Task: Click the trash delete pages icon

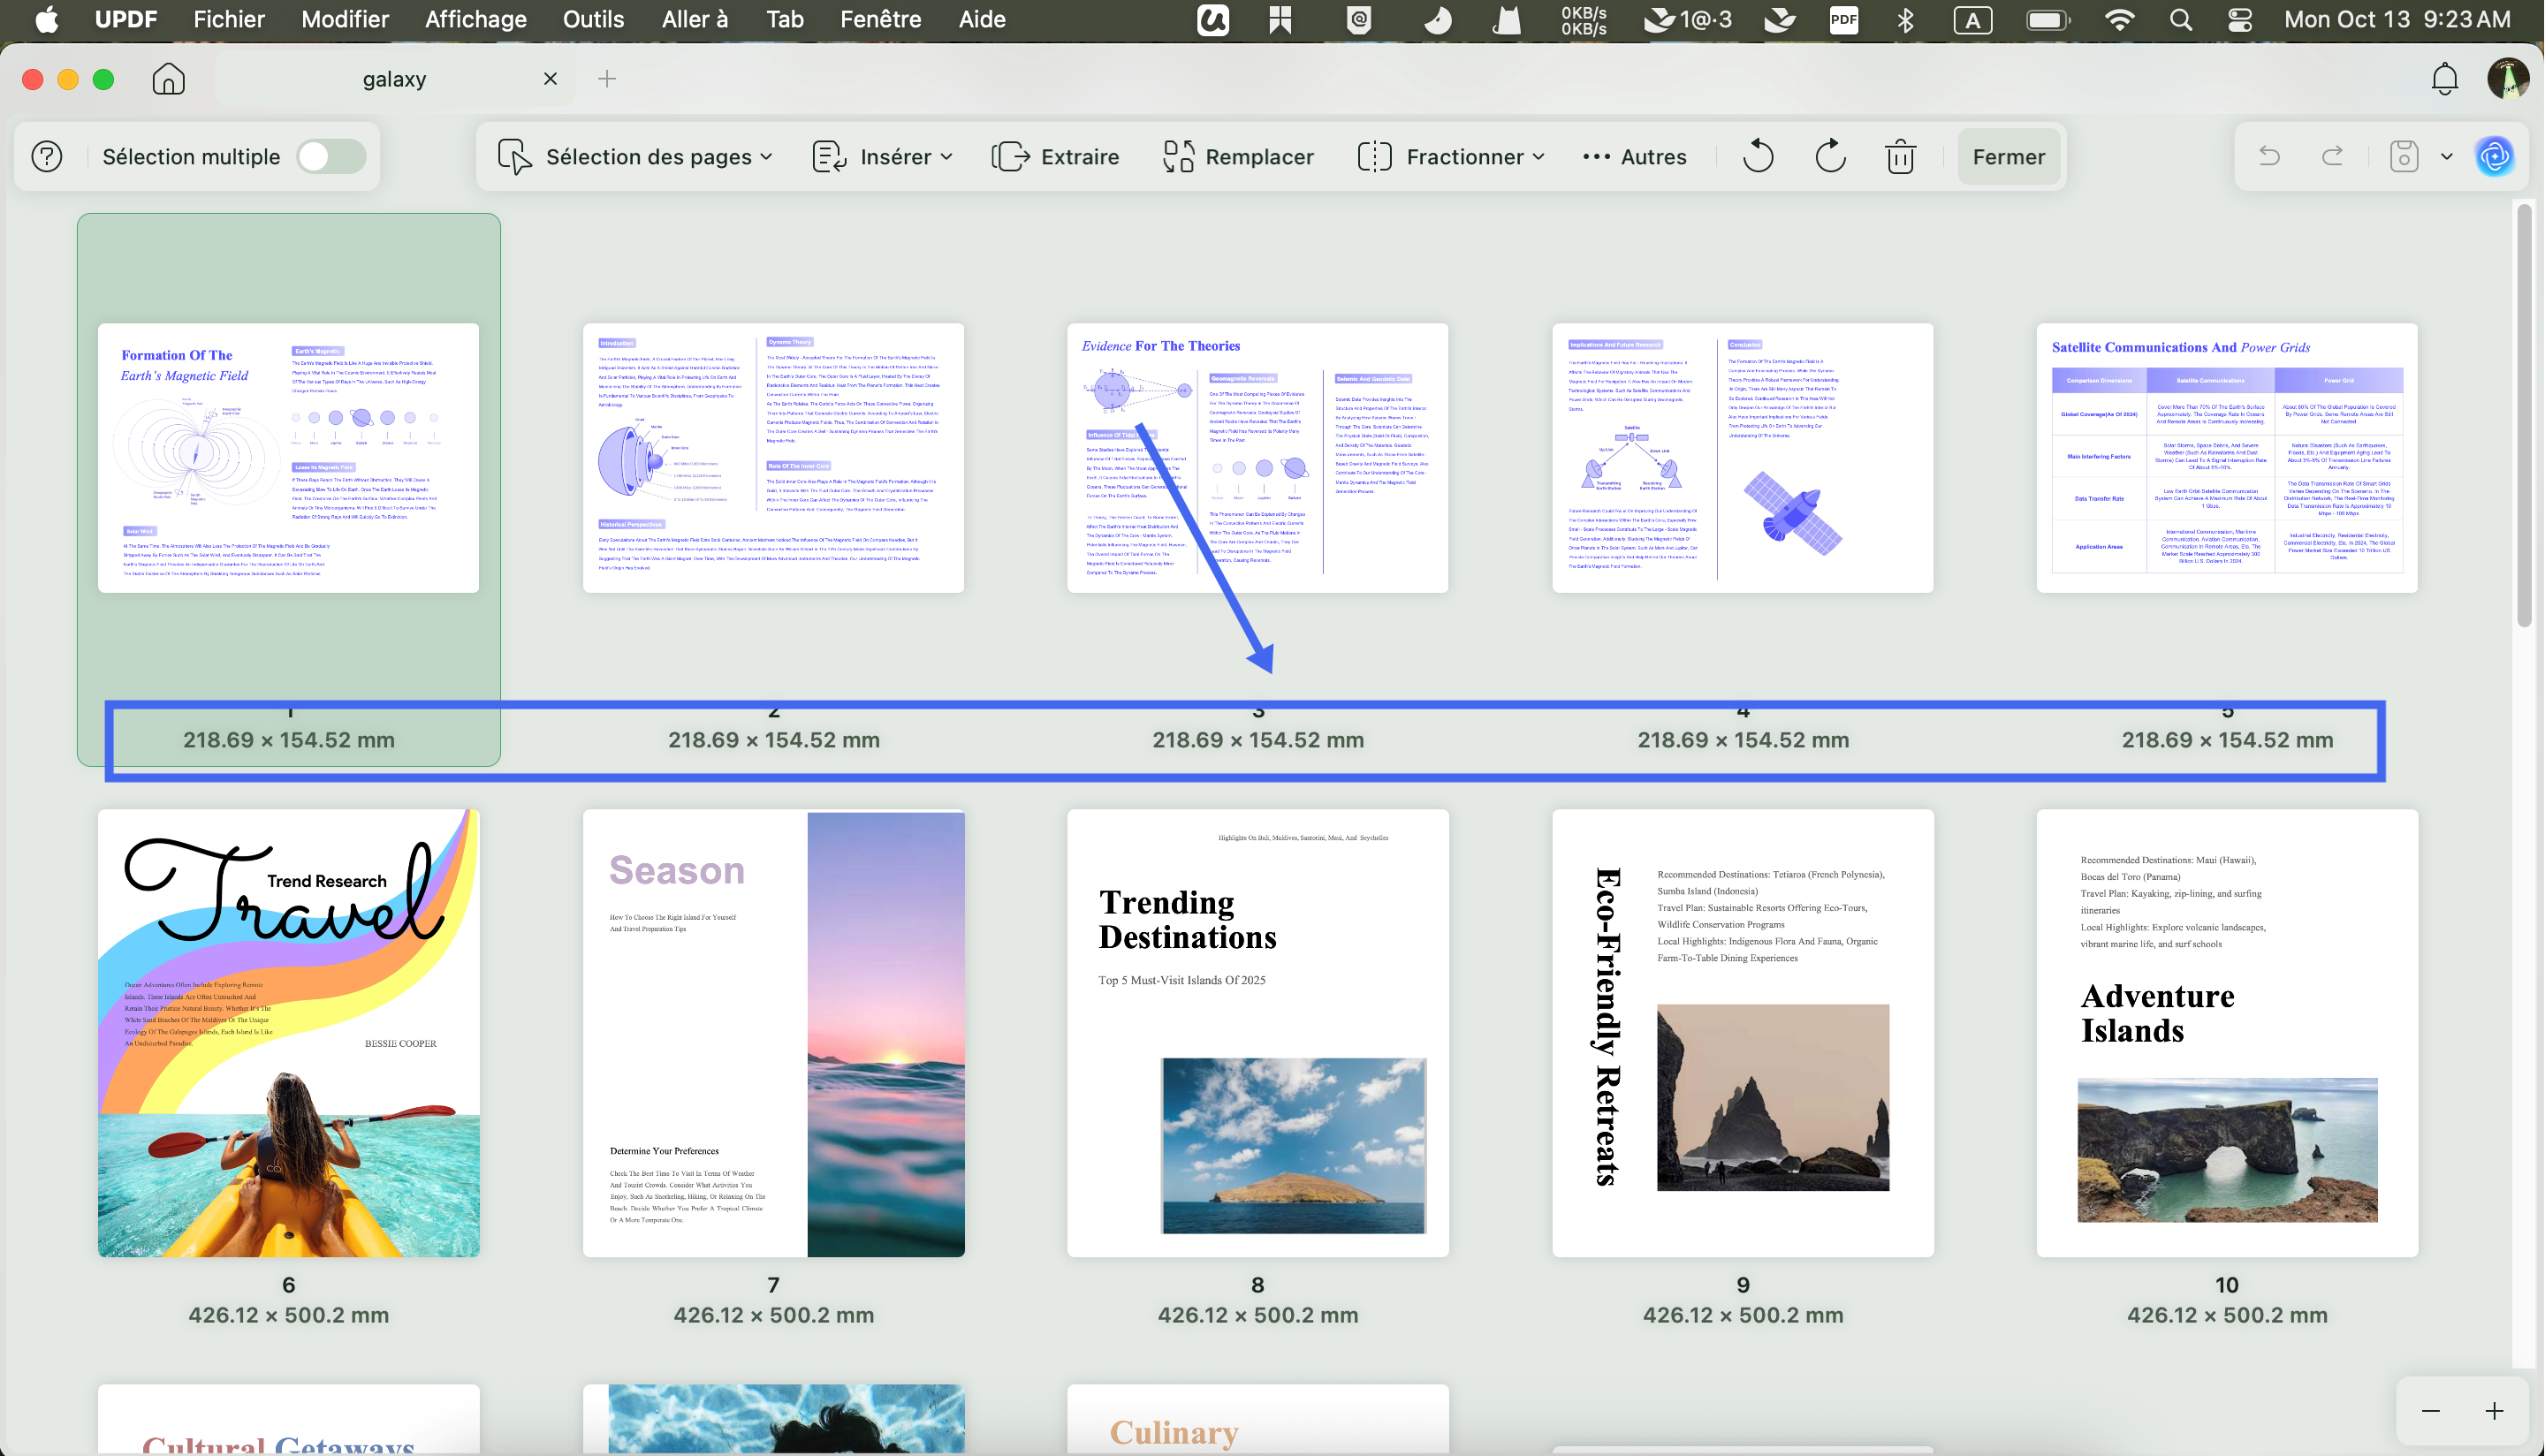Action: coord(1900,157)
